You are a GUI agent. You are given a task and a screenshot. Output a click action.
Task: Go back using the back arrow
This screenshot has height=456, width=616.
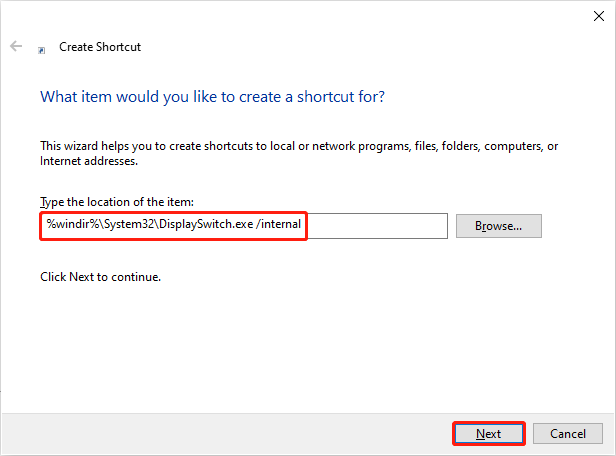(x=16, y=46)
